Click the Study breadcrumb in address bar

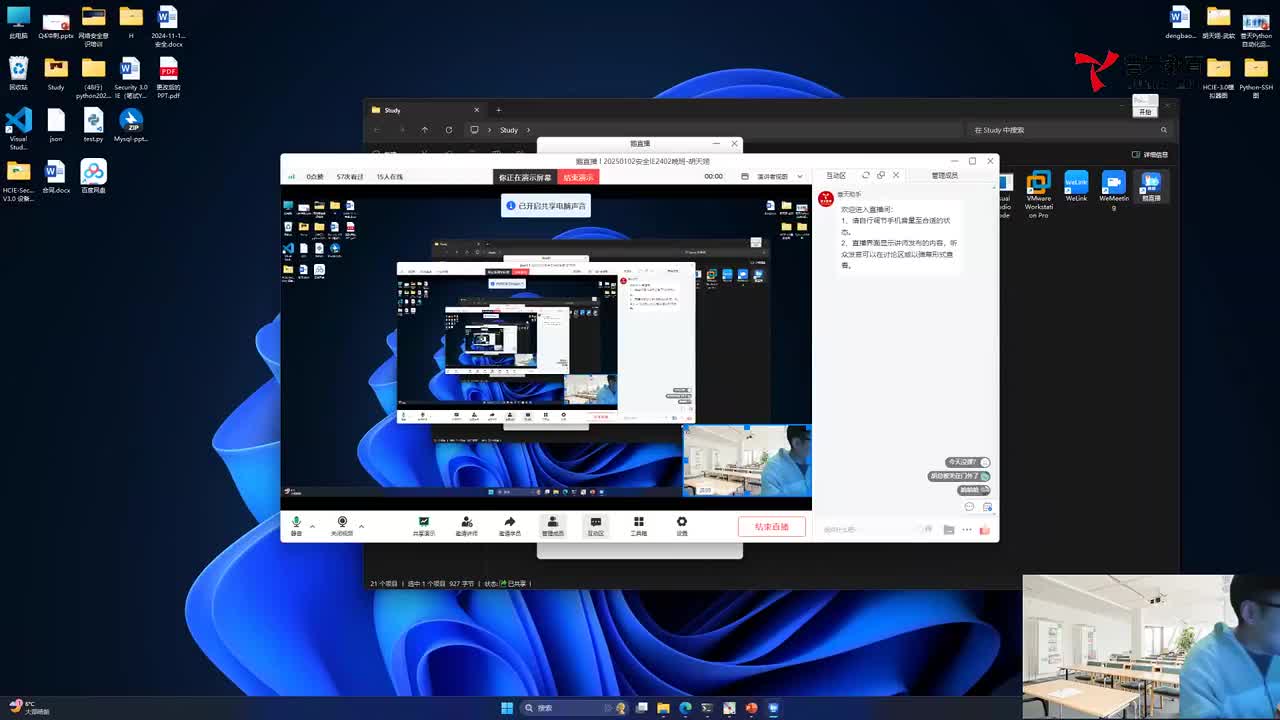click(509, 130)
